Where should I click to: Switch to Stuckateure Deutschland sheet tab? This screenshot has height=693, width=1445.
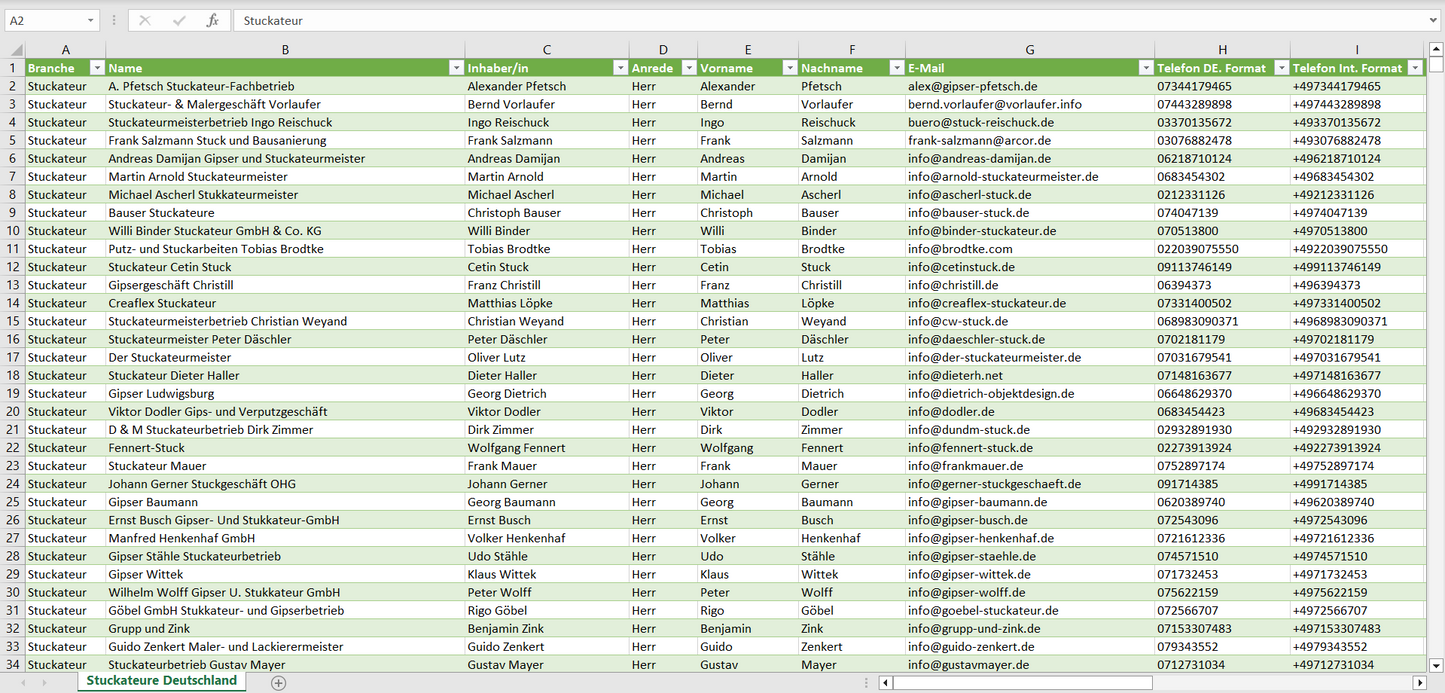pos(162,681)
